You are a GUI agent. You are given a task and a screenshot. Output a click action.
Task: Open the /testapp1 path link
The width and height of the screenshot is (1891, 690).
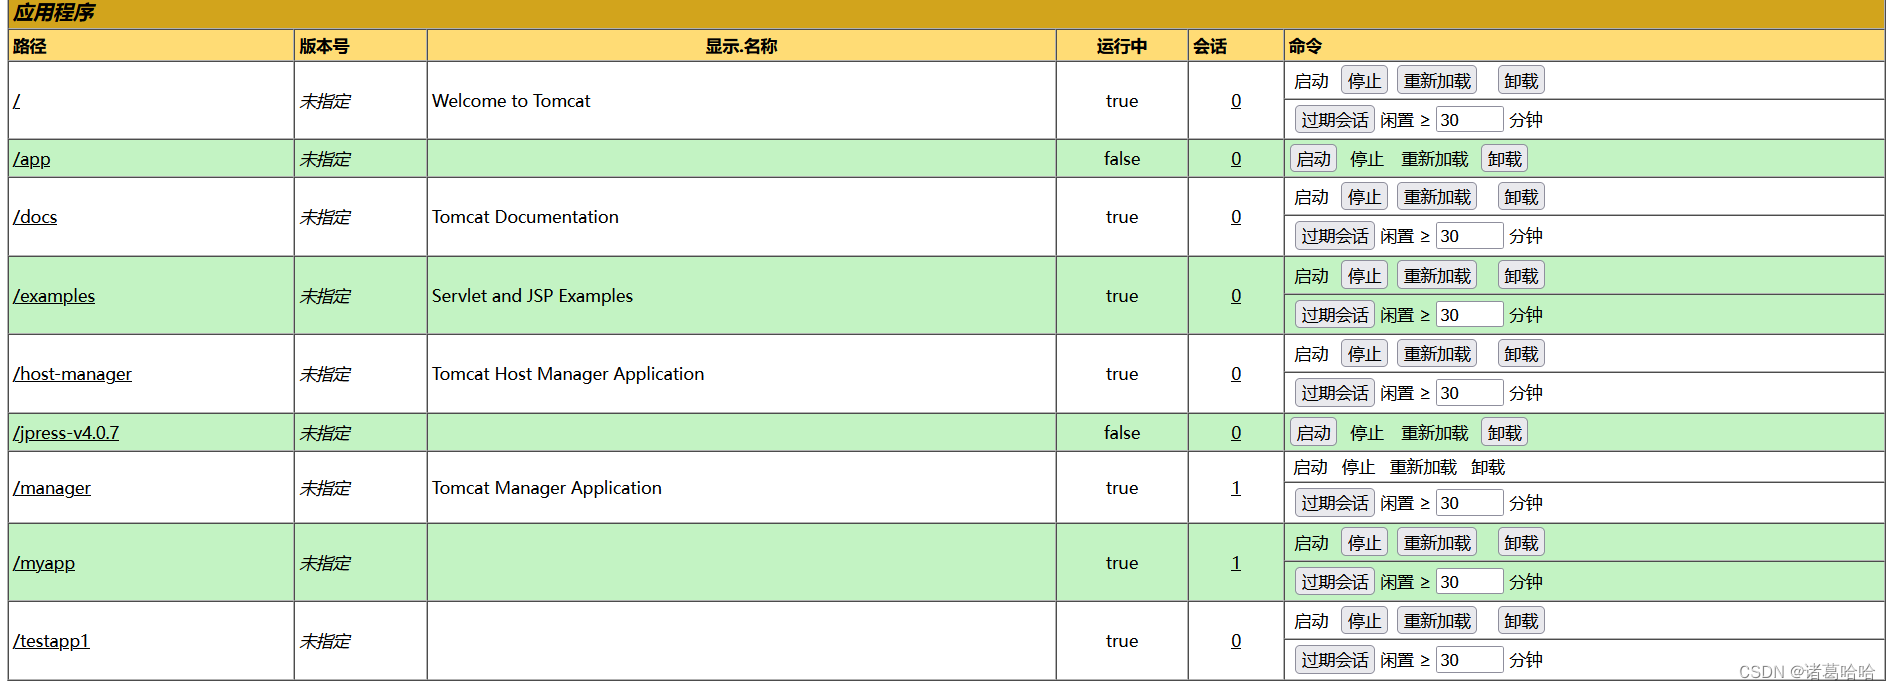[51, 641]
